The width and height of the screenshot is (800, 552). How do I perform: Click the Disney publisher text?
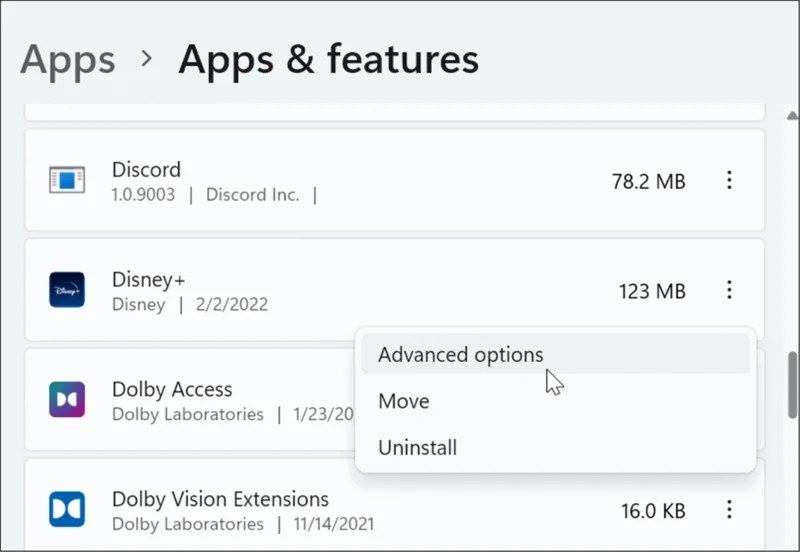pos(138,305)
